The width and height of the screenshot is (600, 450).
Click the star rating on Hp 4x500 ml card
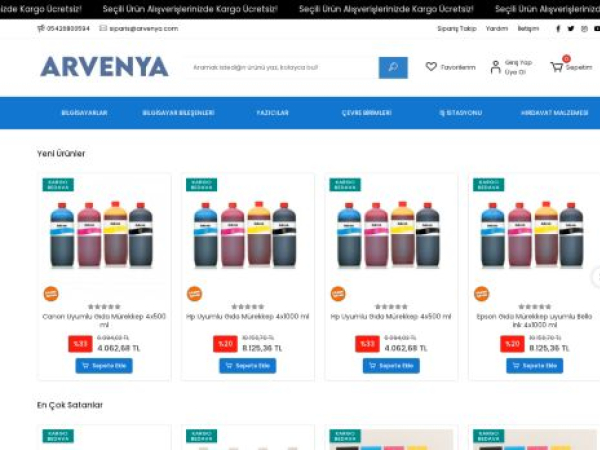(x=391, y=307)
